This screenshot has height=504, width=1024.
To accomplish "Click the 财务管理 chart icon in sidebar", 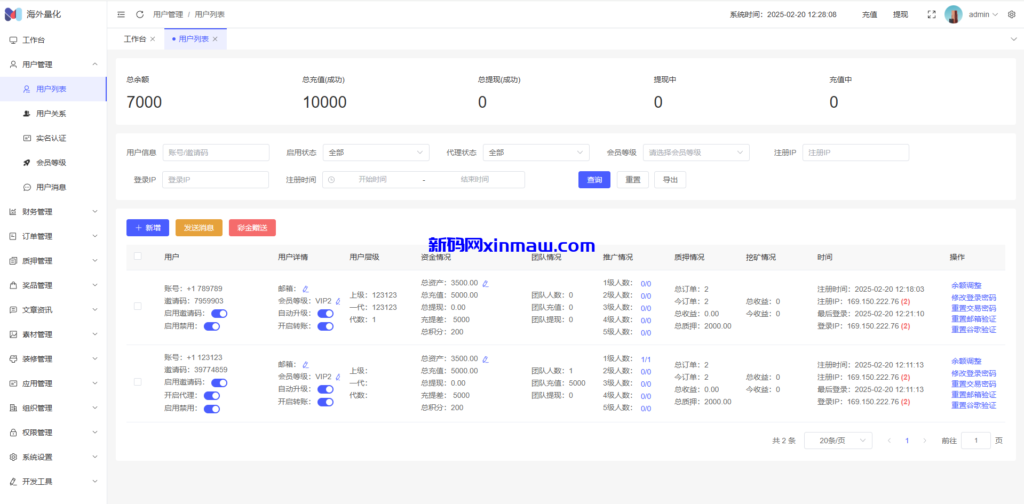I will tap(13, 212).
